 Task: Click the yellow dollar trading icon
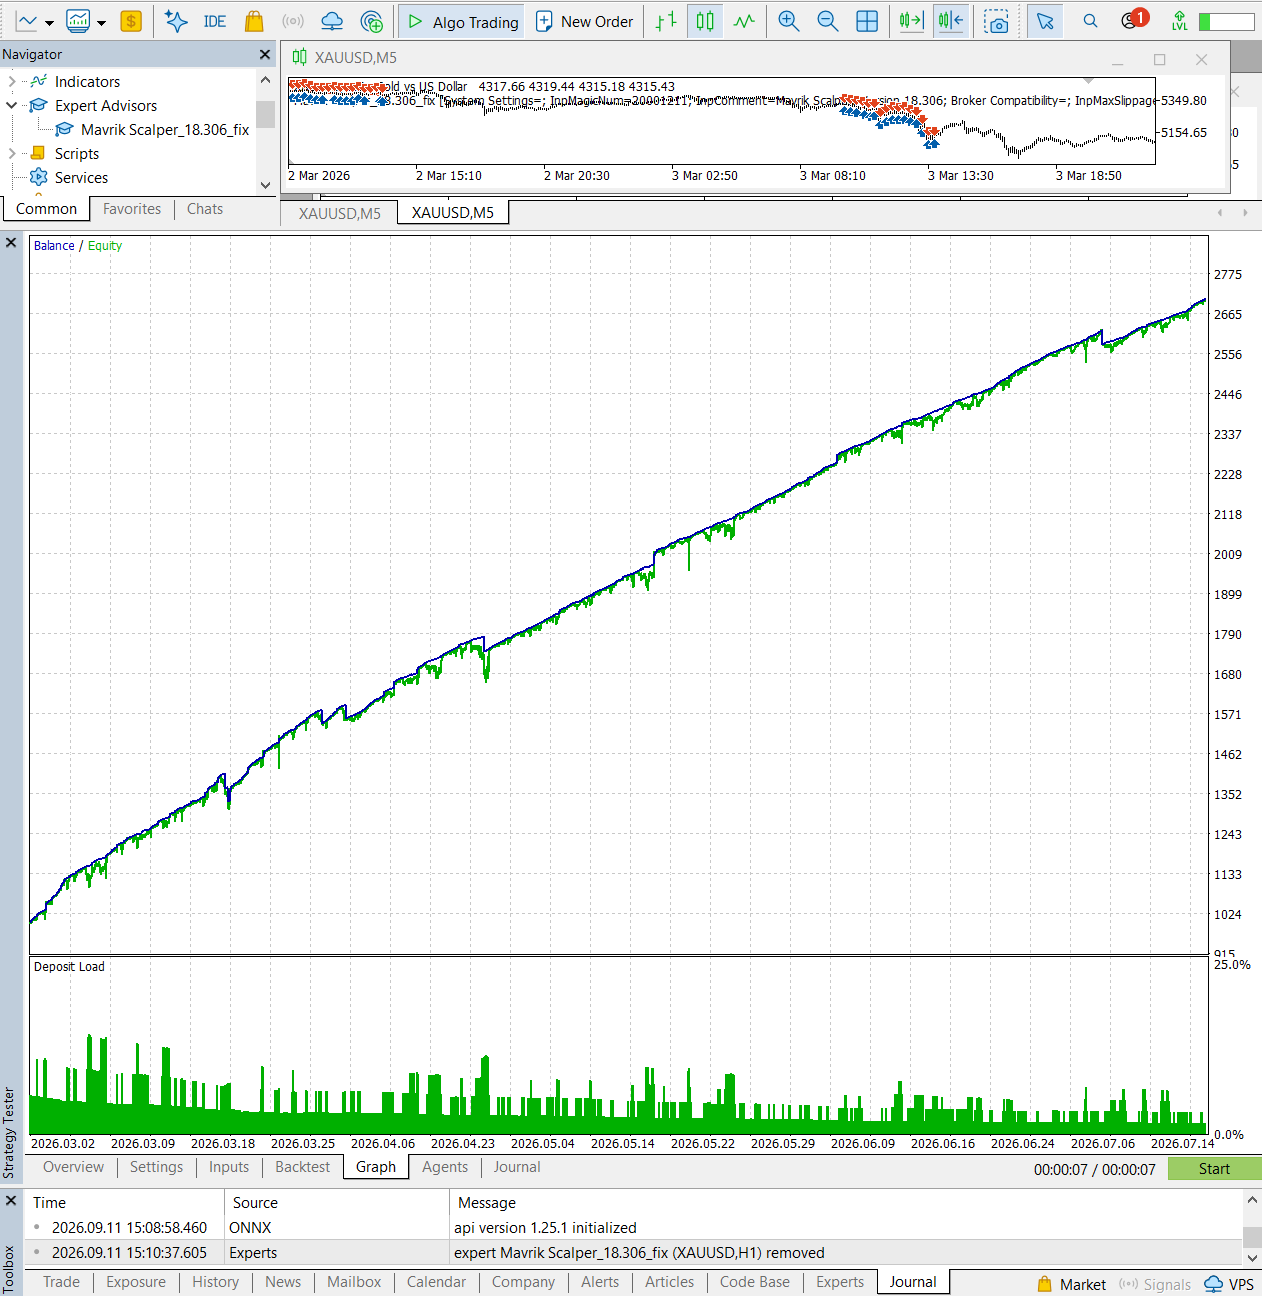pos(131,21)
